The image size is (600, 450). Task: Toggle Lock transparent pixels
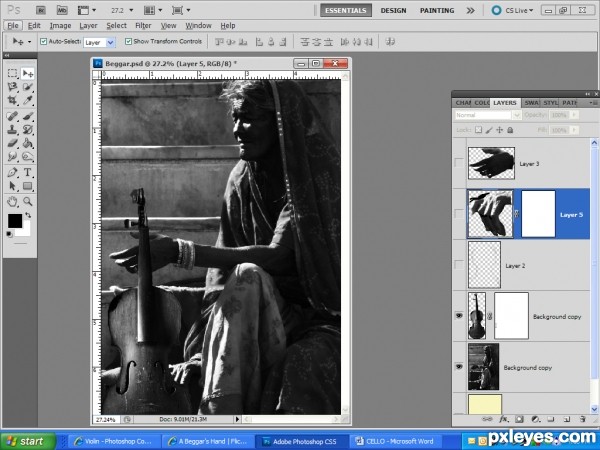478,130
